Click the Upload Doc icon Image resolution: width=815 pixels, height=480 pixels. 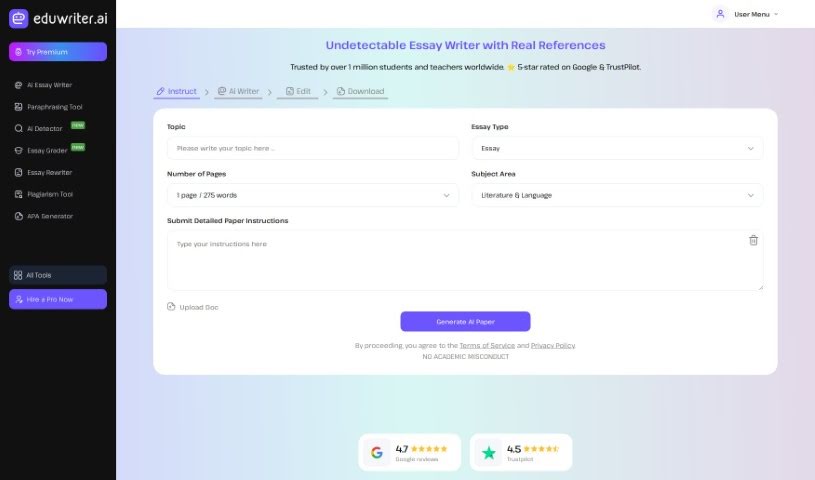(171, 306)
